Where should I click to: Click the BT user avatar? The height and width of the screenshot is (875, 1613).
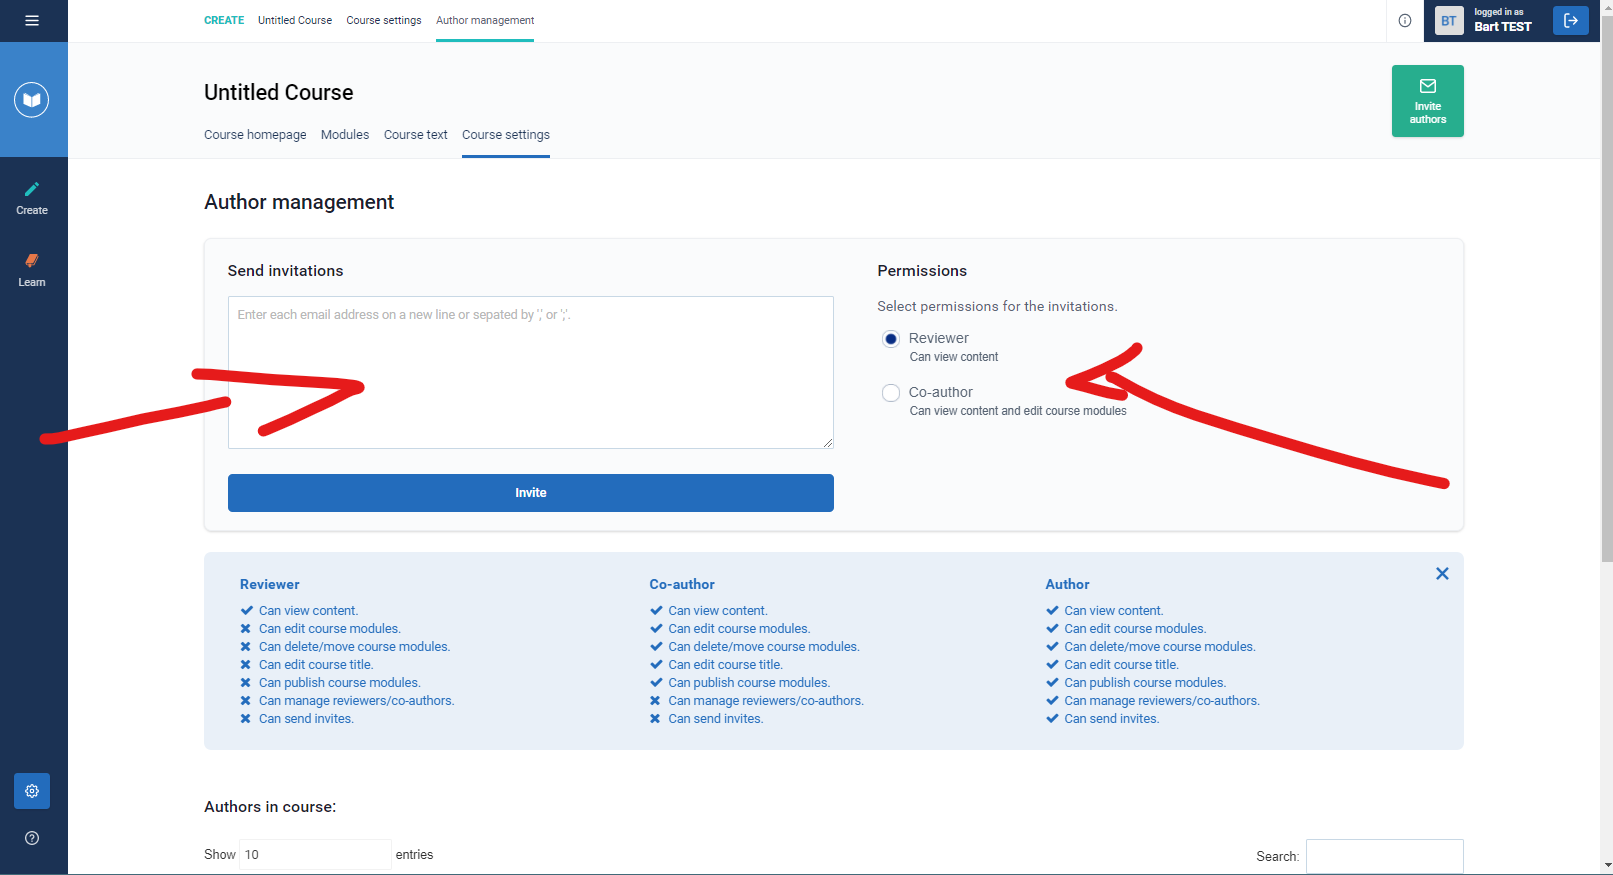(x=1449, y=20)
